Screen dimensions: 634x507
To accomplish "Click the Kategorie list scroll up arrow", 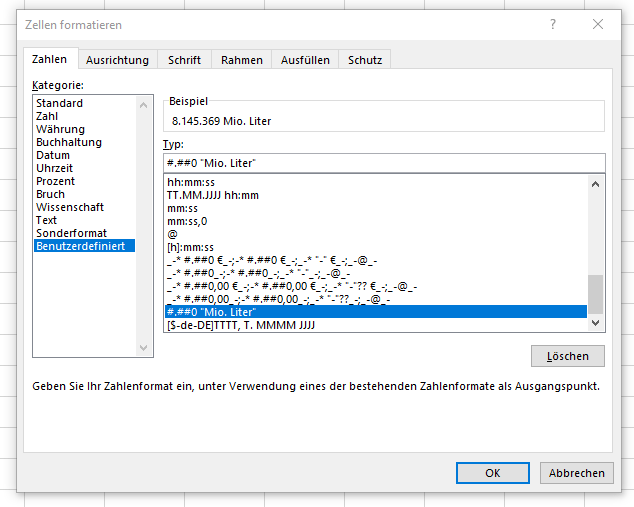I will 143,105.
